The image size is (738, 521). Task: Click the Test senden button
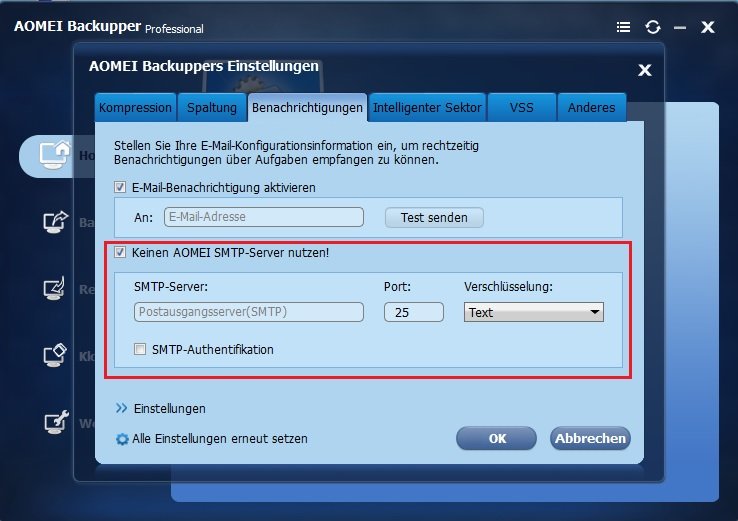coord(434,217)
